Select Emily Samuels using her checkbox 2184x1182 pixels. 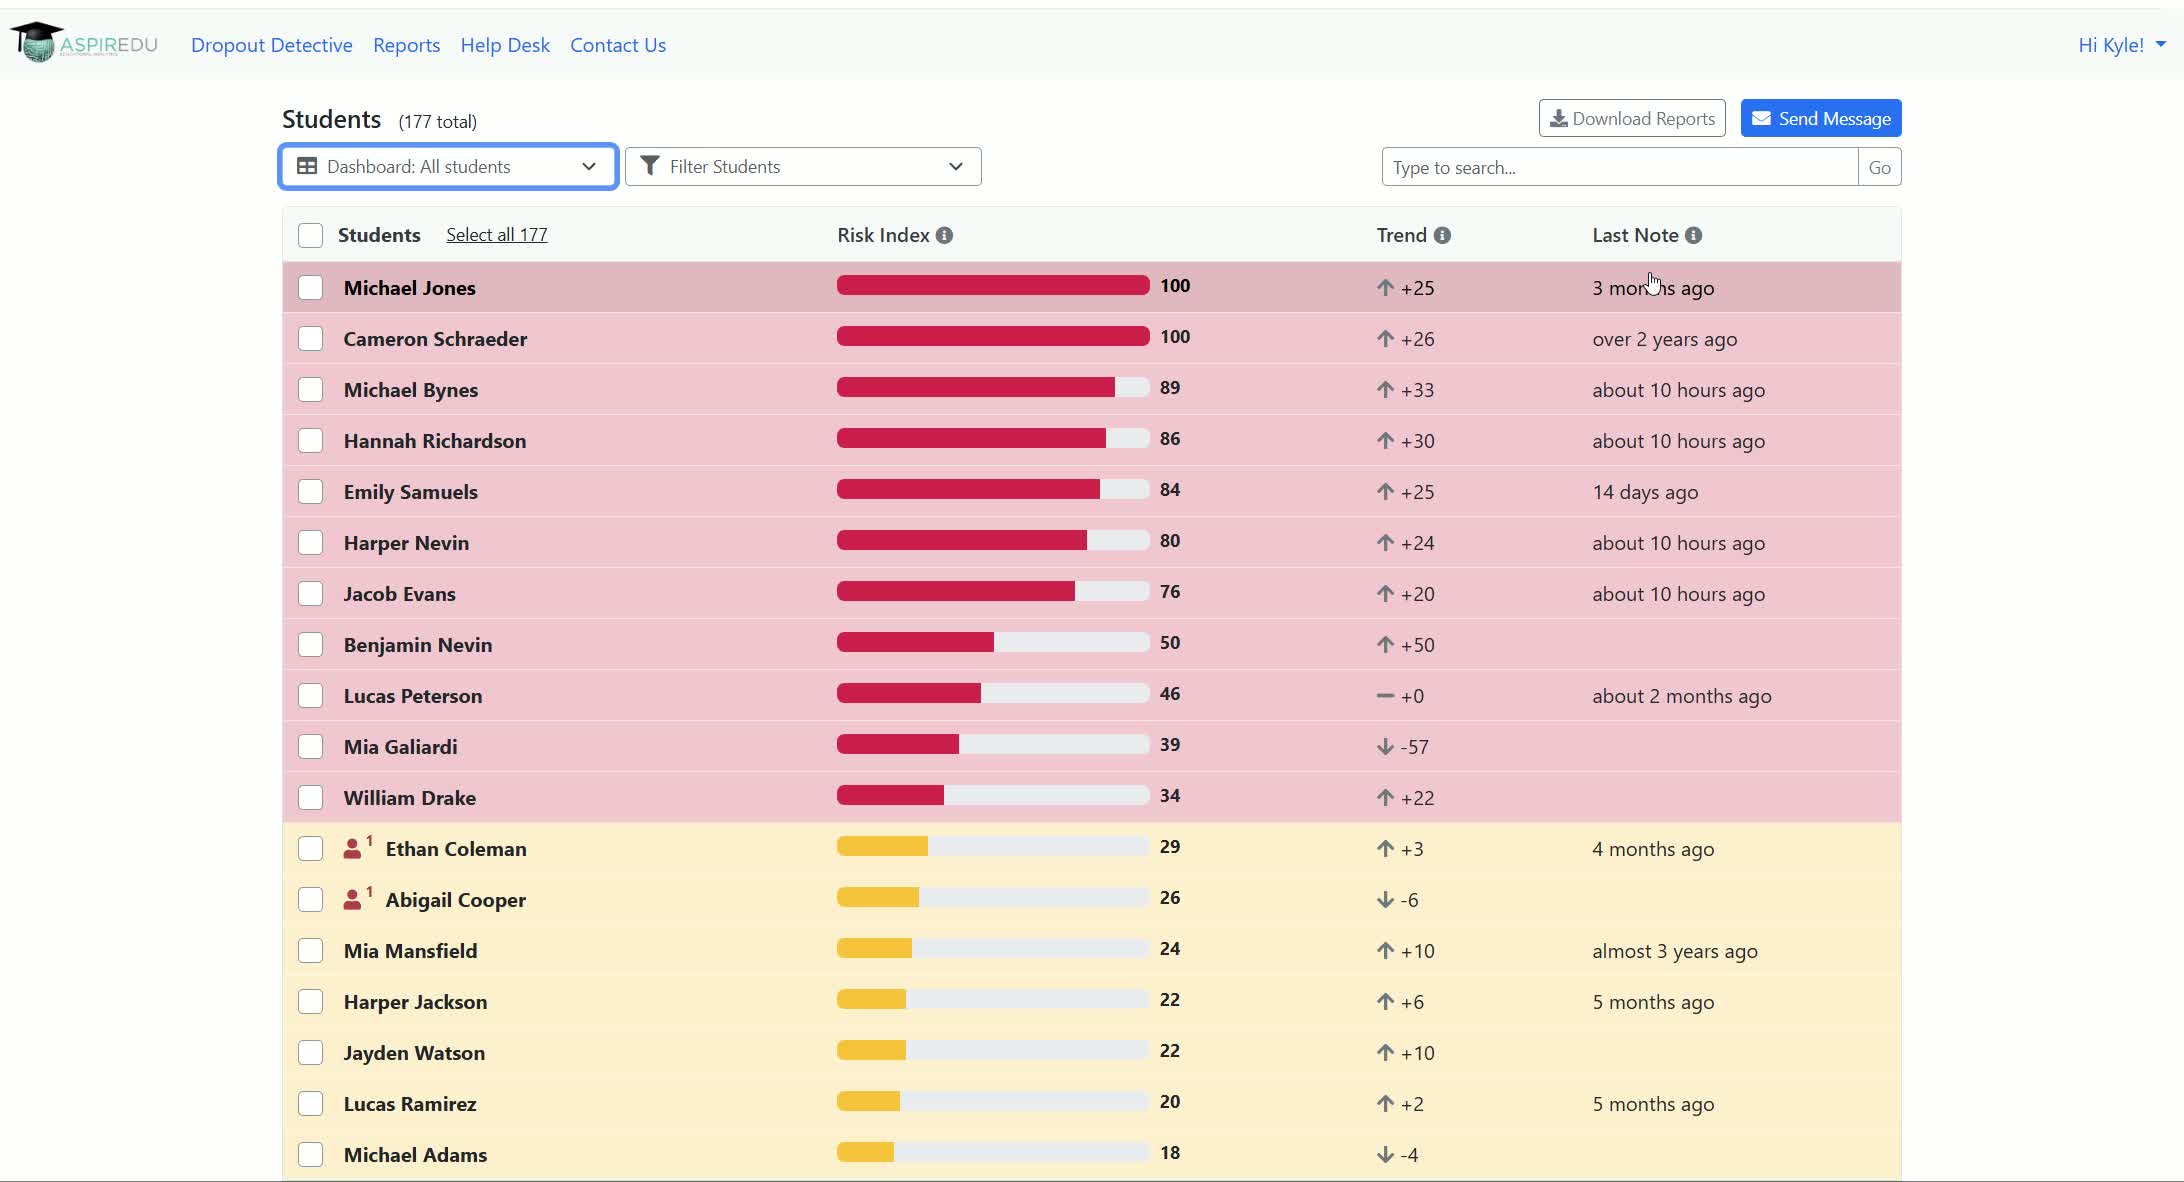click(x=310, y=492)
